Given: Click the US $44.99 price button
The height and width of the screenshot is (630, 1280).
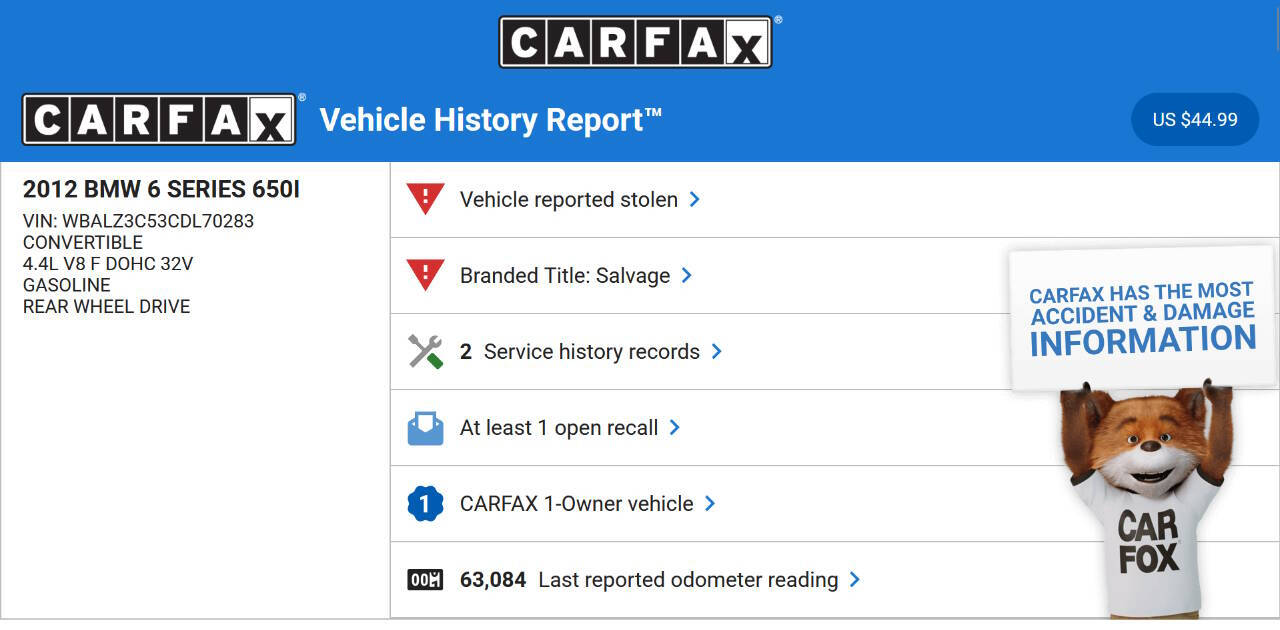Looking at the screenshot, I should pyautogui.click(x=1195, y=120).
